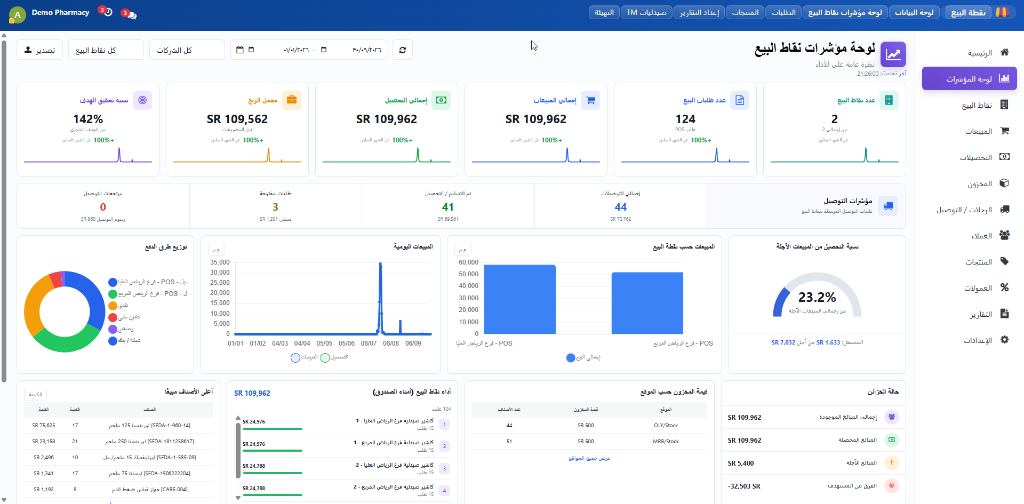
Task: Select لوحة مؤشرات نقاط البيع top tab
Action: [x=845, y=12]
